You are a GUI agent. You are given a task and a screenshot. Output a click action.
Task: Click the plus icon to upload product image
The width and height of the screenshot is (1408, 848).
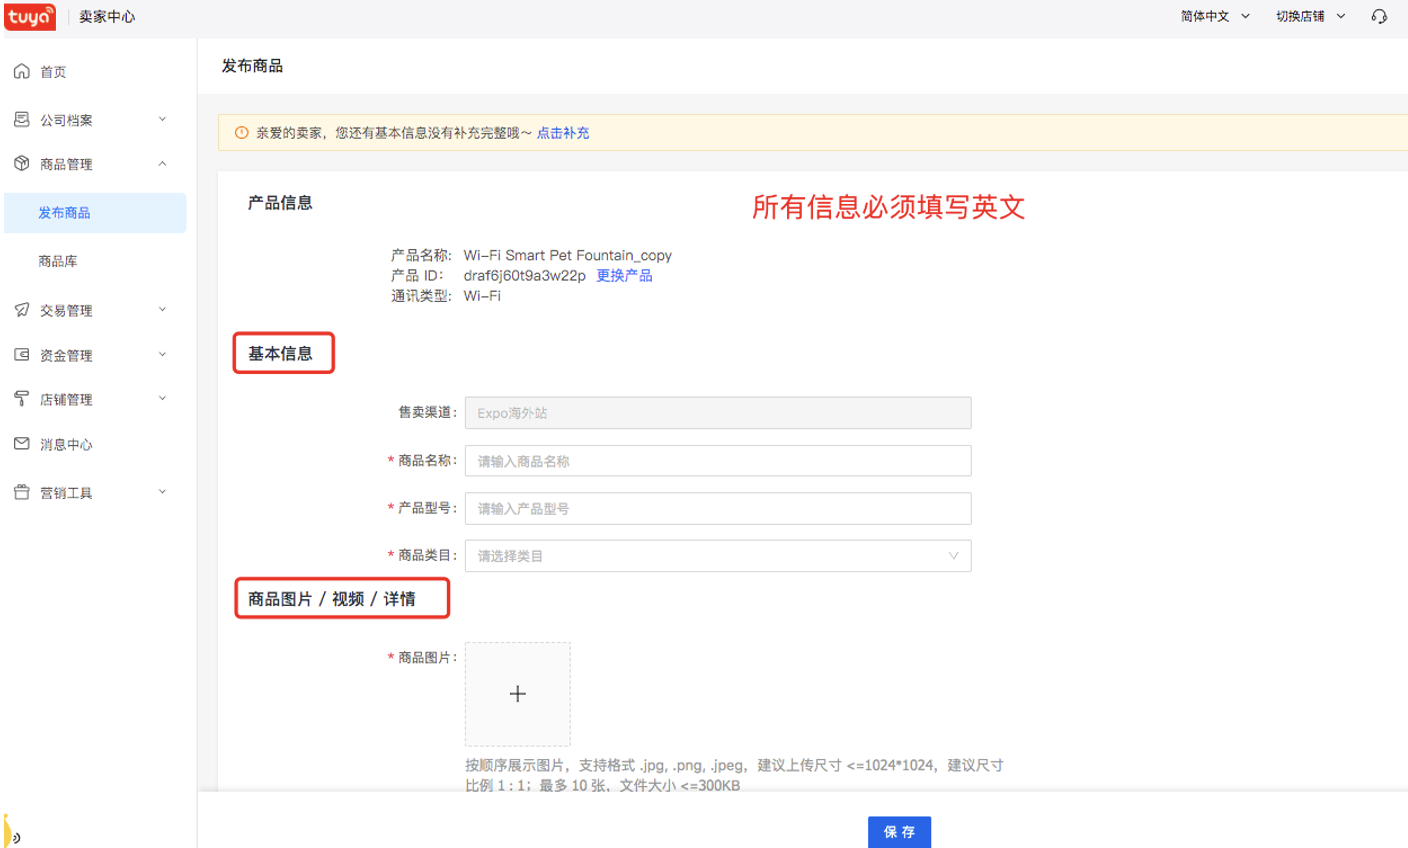pos(517,694)
